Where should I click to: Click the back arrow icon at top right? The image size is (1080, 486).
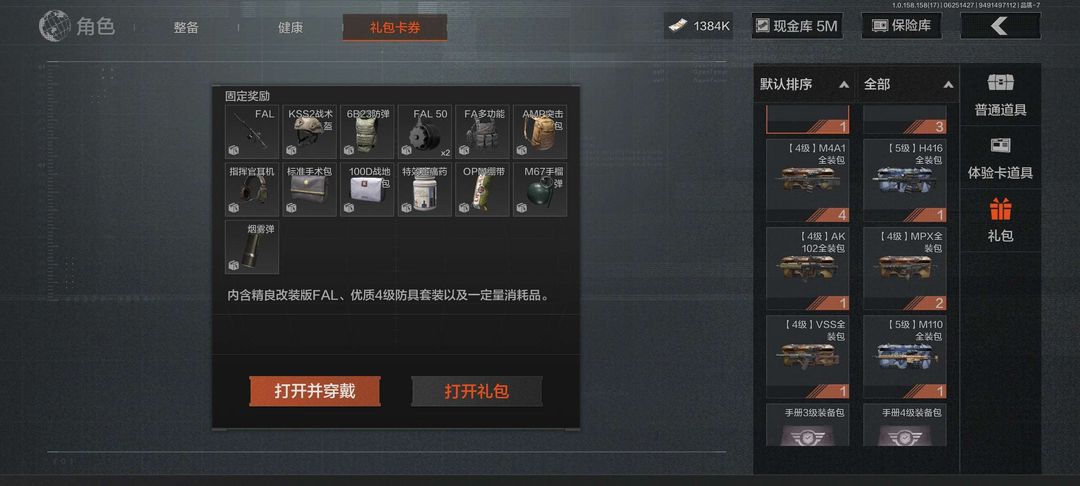(1000, 26)
